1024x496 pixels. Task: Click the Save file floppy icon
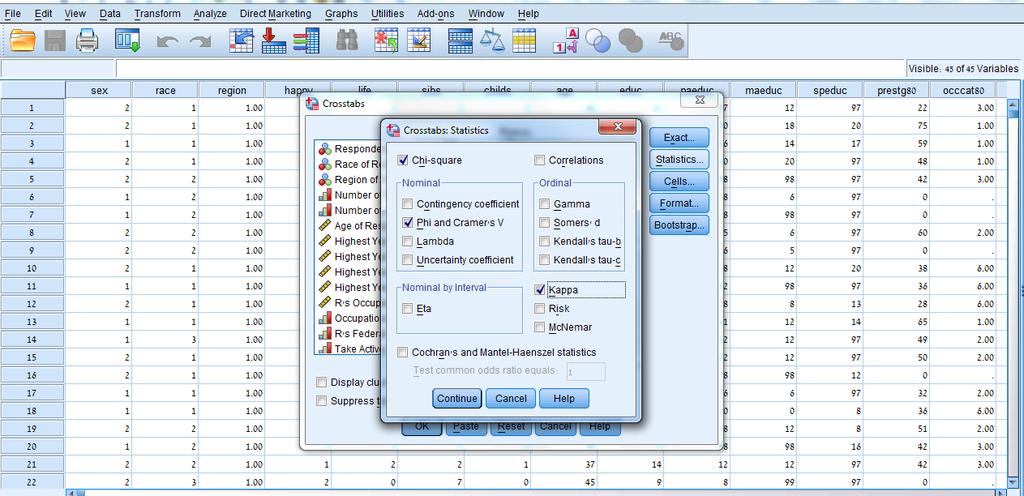[56, 40]
